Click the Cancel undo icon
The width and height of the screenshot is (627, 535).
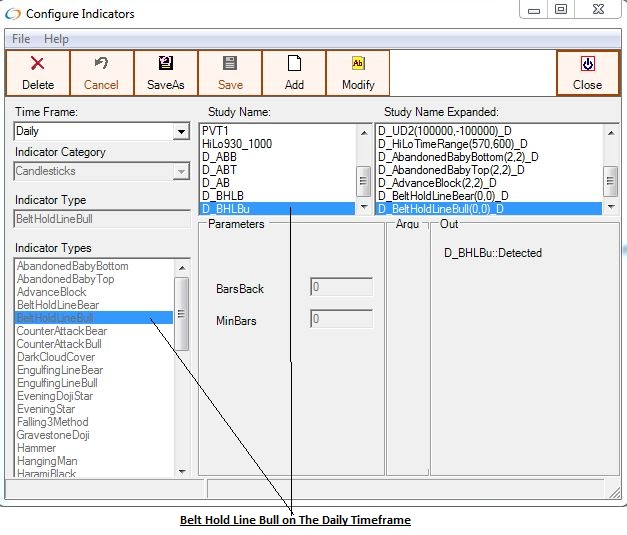click(101, 64)
